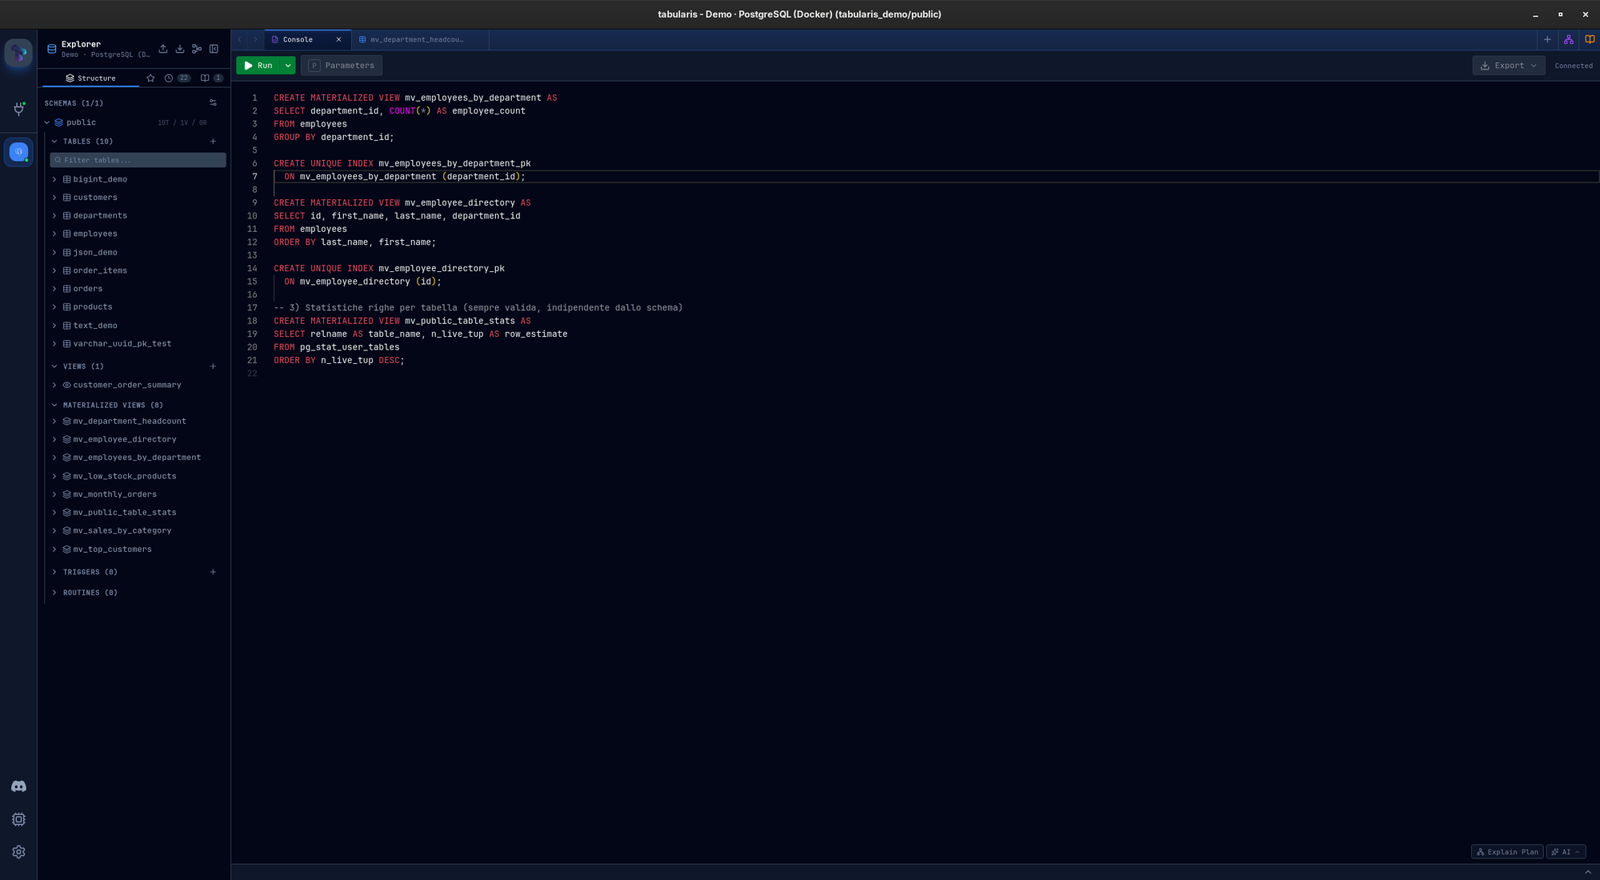Screen dimensions: 1600x880
Task: Add a new view with plus icon
Action: click(213, 366)
